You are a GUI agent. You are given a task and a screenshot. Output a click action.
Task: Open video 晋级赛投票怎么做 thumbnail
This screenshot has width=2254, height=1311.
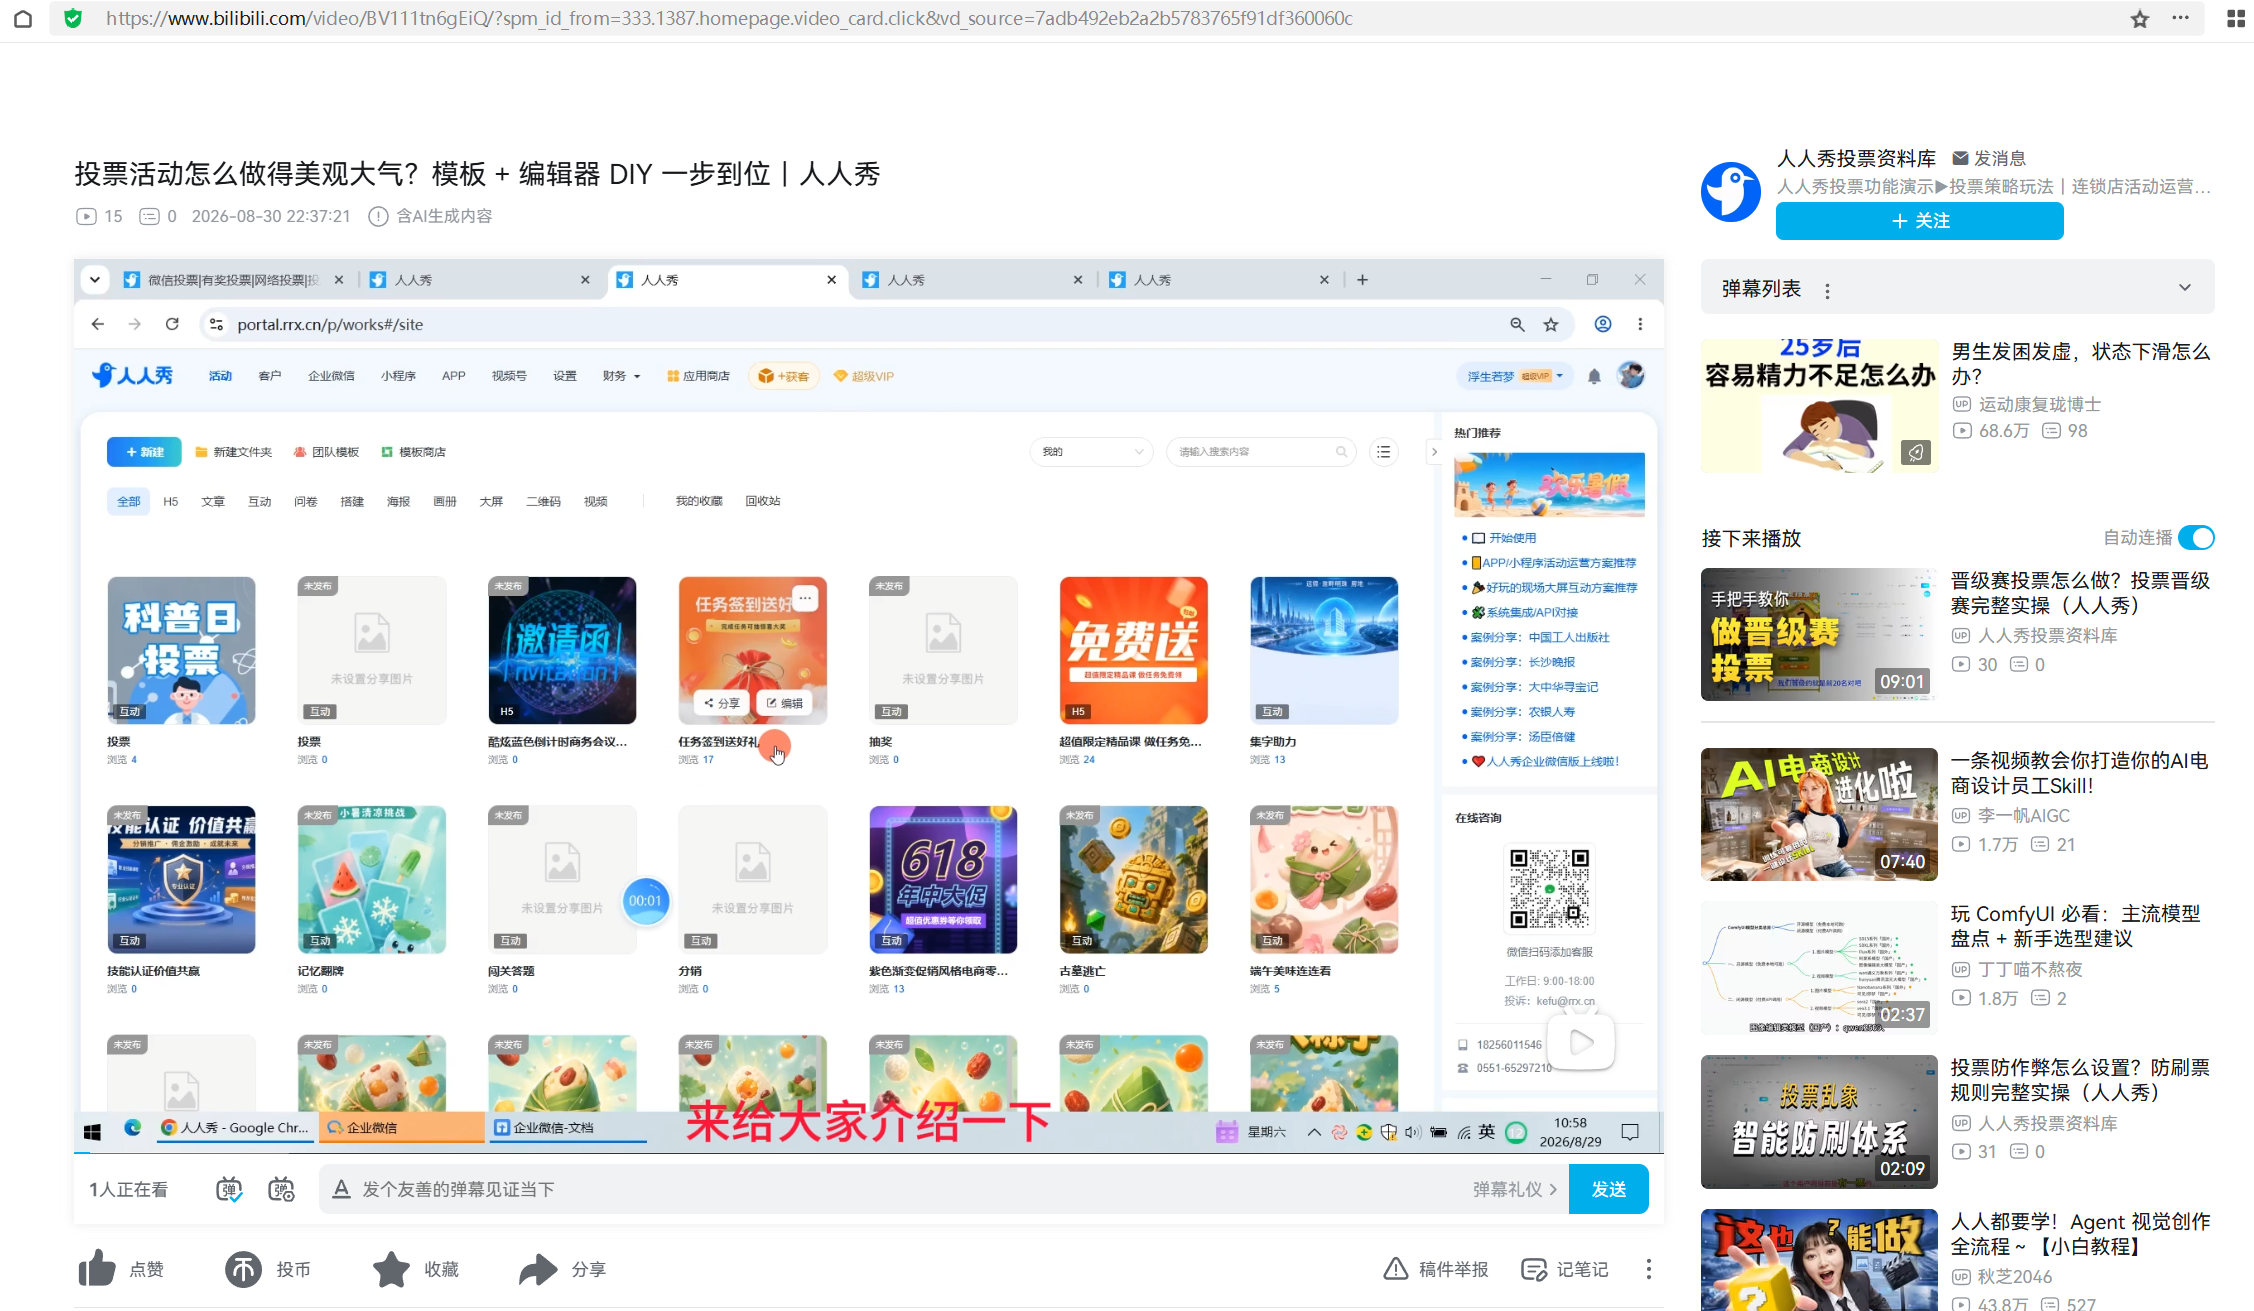pyautogui.click(x=1819, y=634)
